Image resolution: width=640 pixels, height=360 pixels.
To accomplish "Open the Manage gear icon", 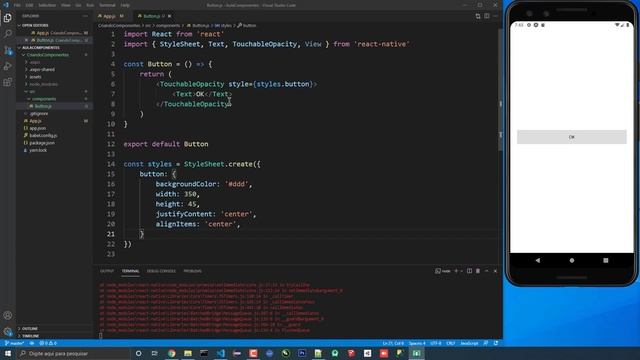I will pyautogui.click(x=8, y=331).
